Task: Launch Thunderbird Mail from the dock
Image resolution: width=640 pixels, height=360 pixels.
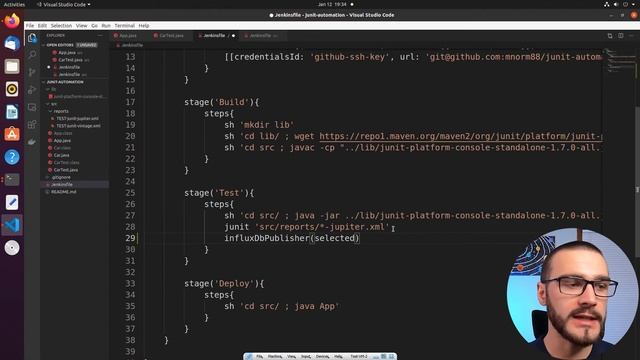Action: point(12,43)
